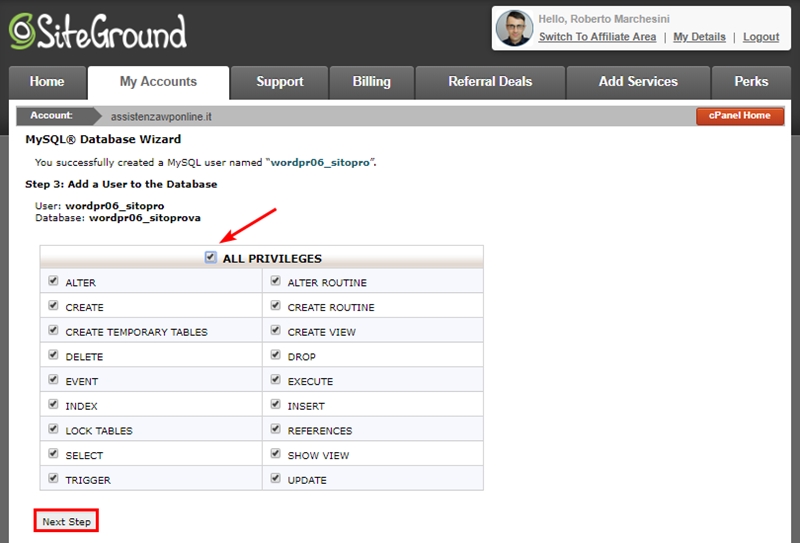
Task: Toggle the TRIGGER privilege checkbox
Action: pos(53,478)
